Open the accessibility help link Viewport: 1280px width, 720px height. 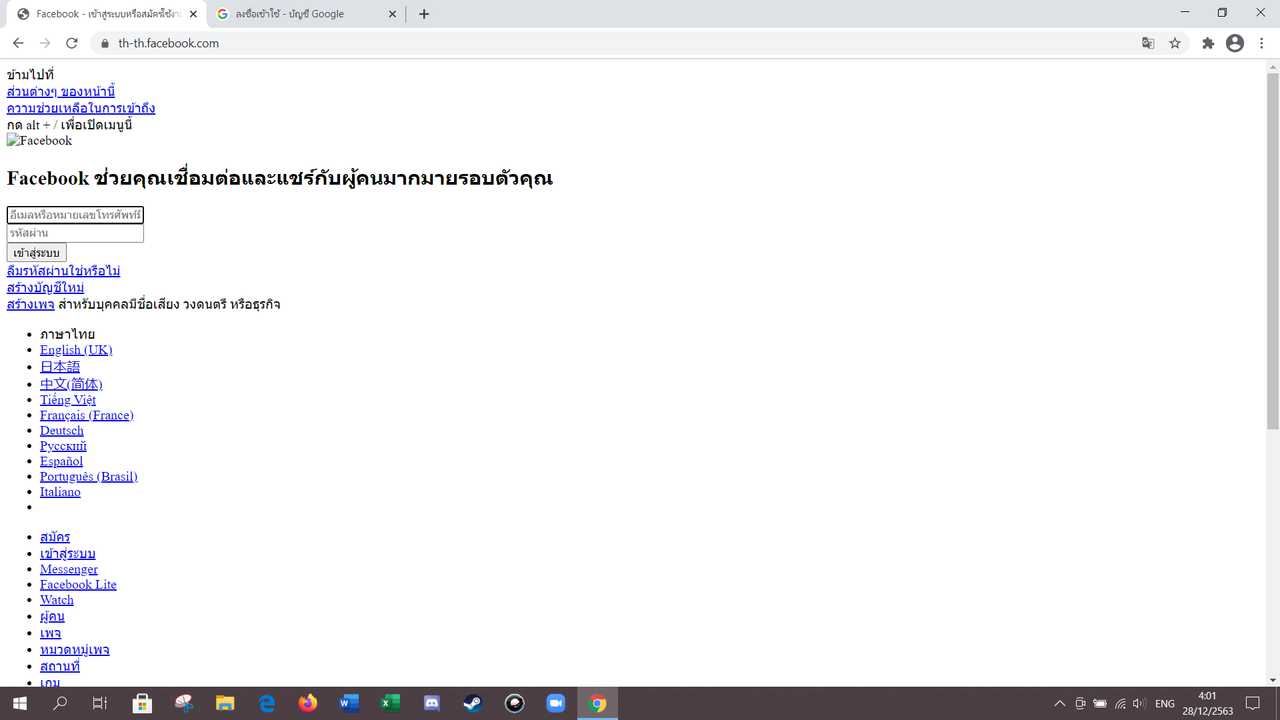pyautogui.click(x=81, y=108)
